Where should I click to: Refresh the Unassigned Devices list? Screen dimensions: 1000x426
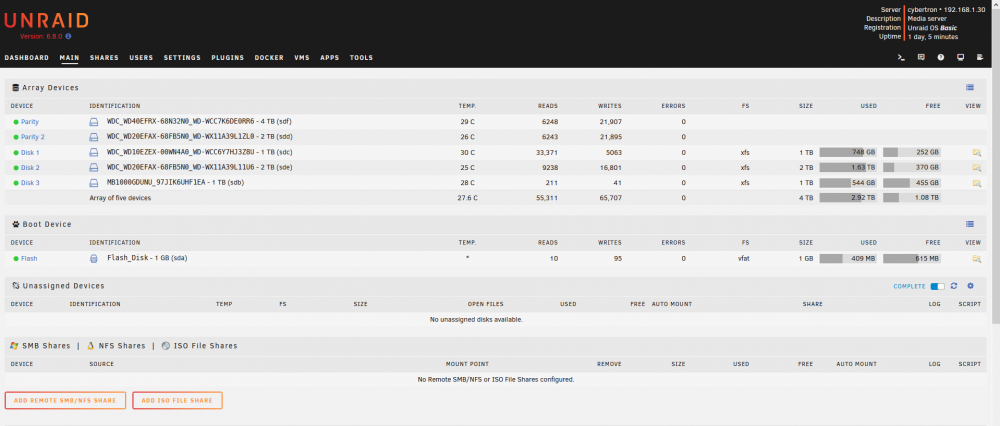[954, 286]
